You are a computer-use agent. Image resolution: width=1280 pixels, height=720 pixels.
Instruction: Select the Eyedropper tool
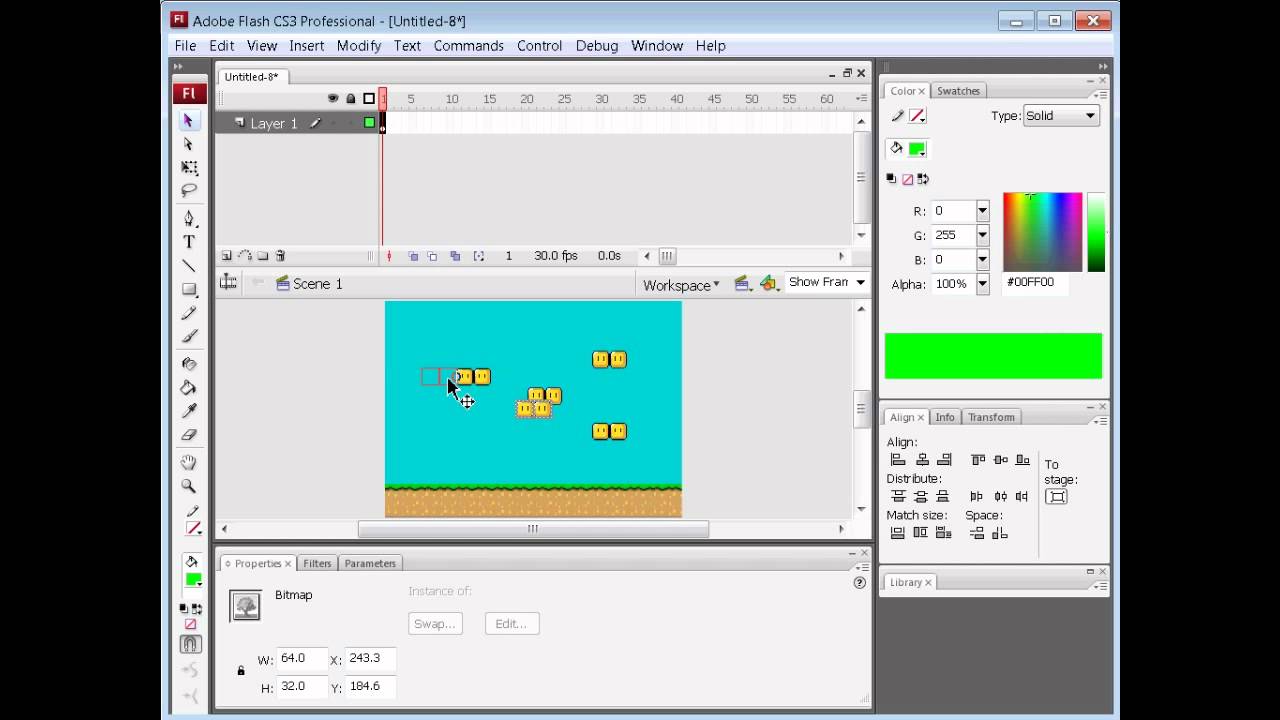[x=189, y=411]
